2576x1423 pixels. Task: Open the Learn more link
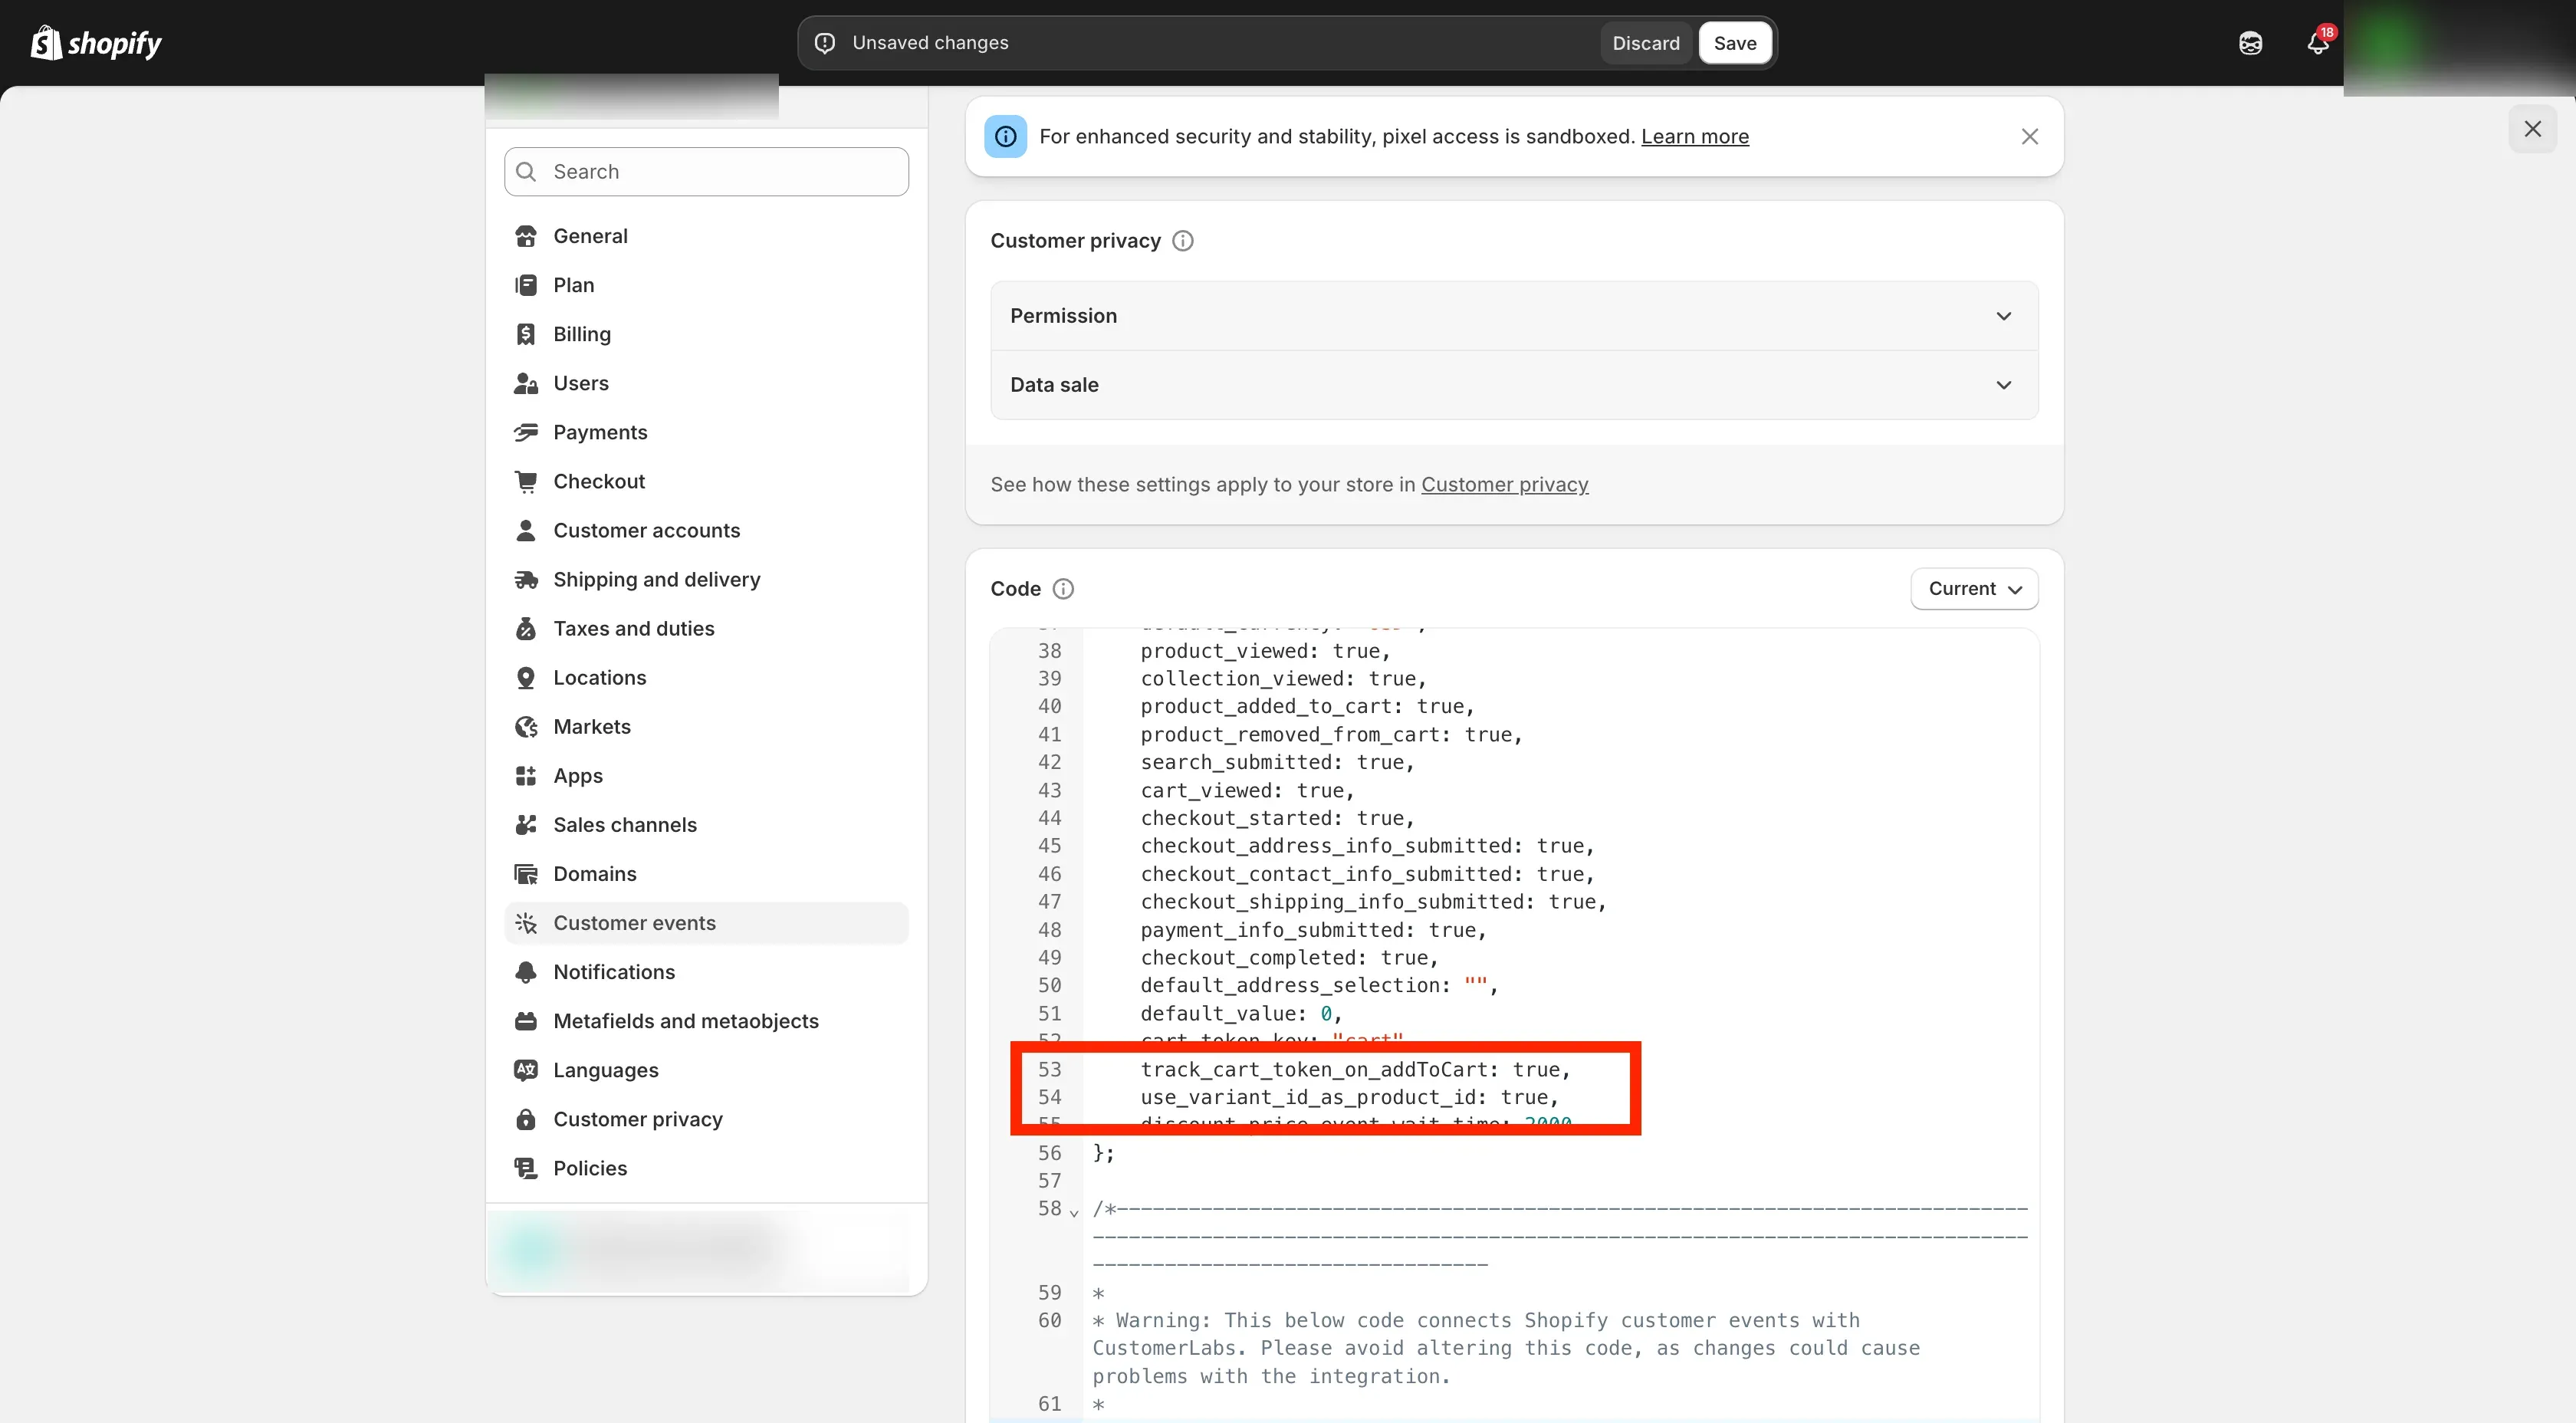click(x=1695, y=136)
